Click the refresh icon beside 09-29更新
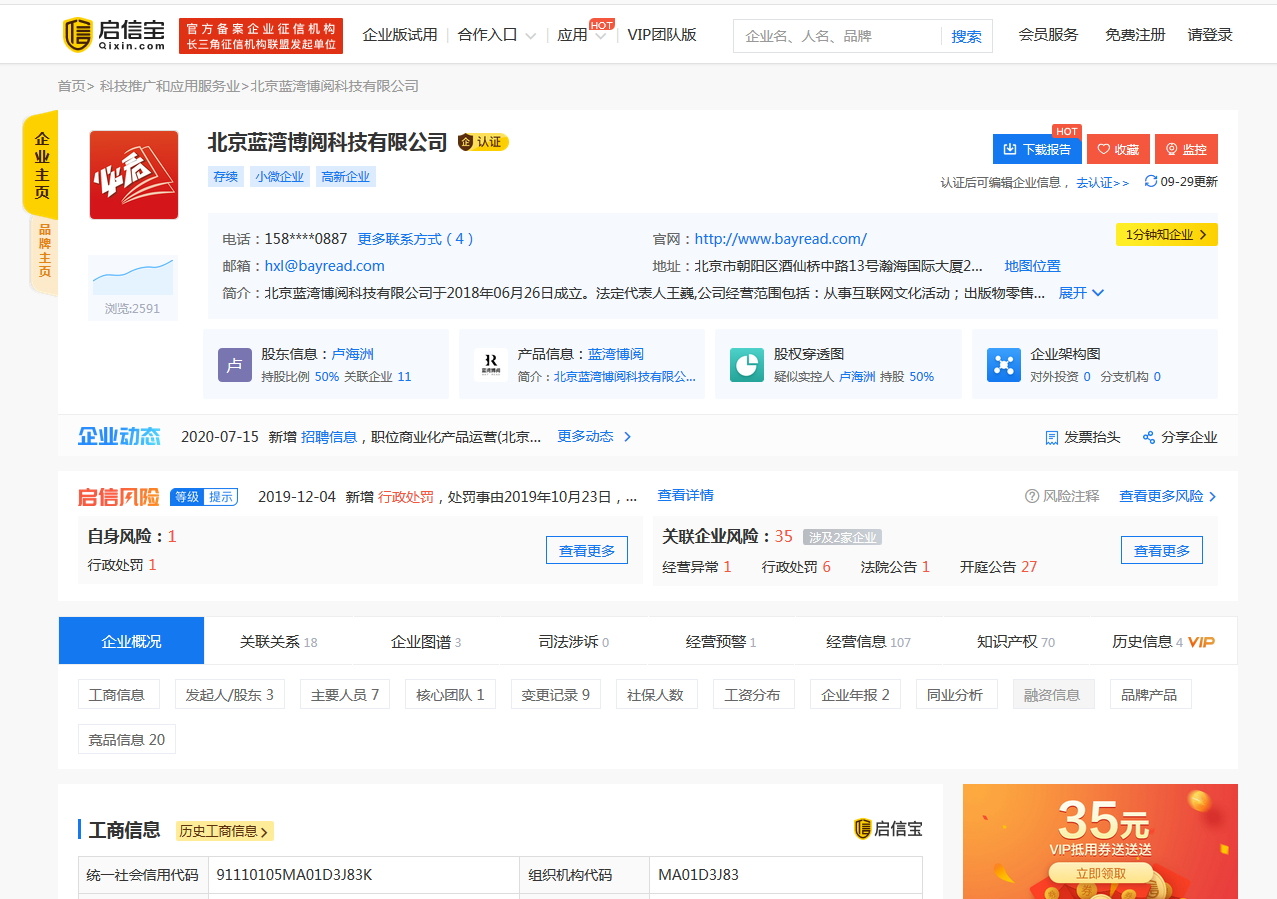 (1151, 181)
